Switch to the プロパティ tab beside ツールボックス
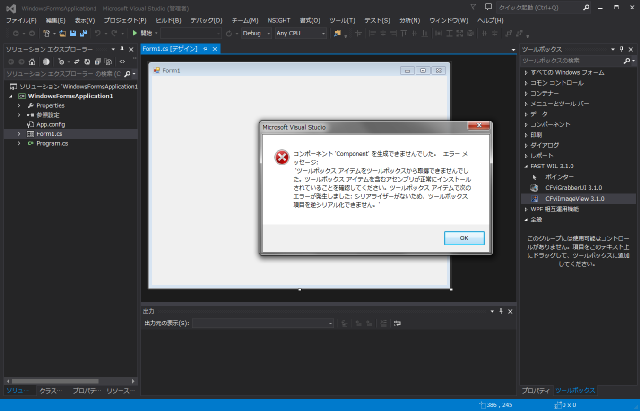 tap(536, 391)
